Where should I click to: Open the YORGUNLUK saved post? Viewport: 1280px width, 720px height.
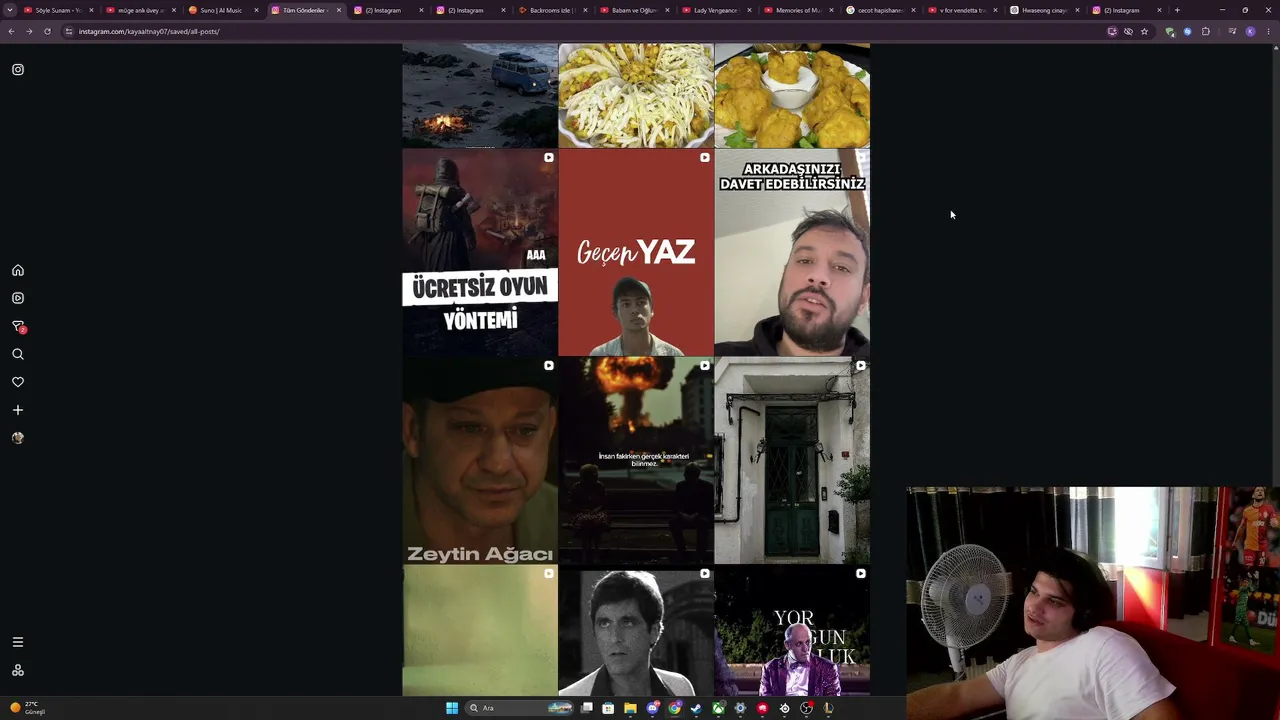click(x=792, y=631)
